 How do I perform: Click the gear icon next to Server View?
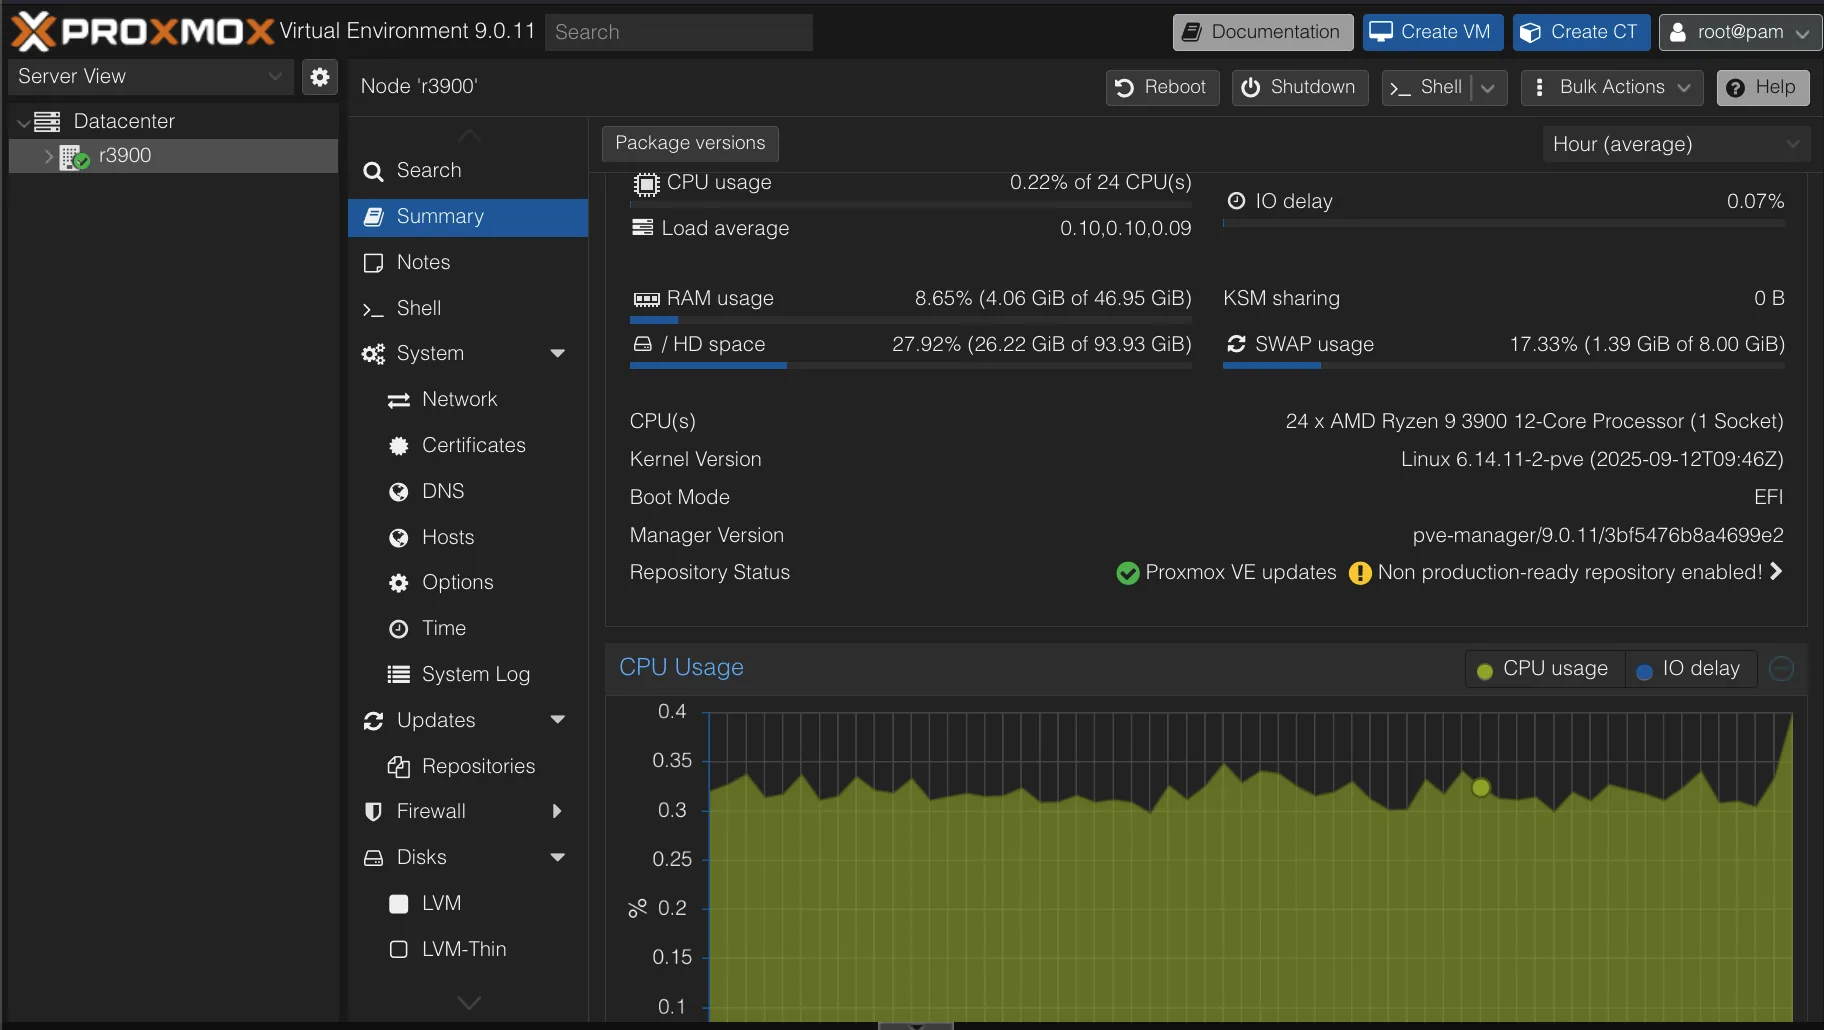pyautogui.click(x=320, y=76)
